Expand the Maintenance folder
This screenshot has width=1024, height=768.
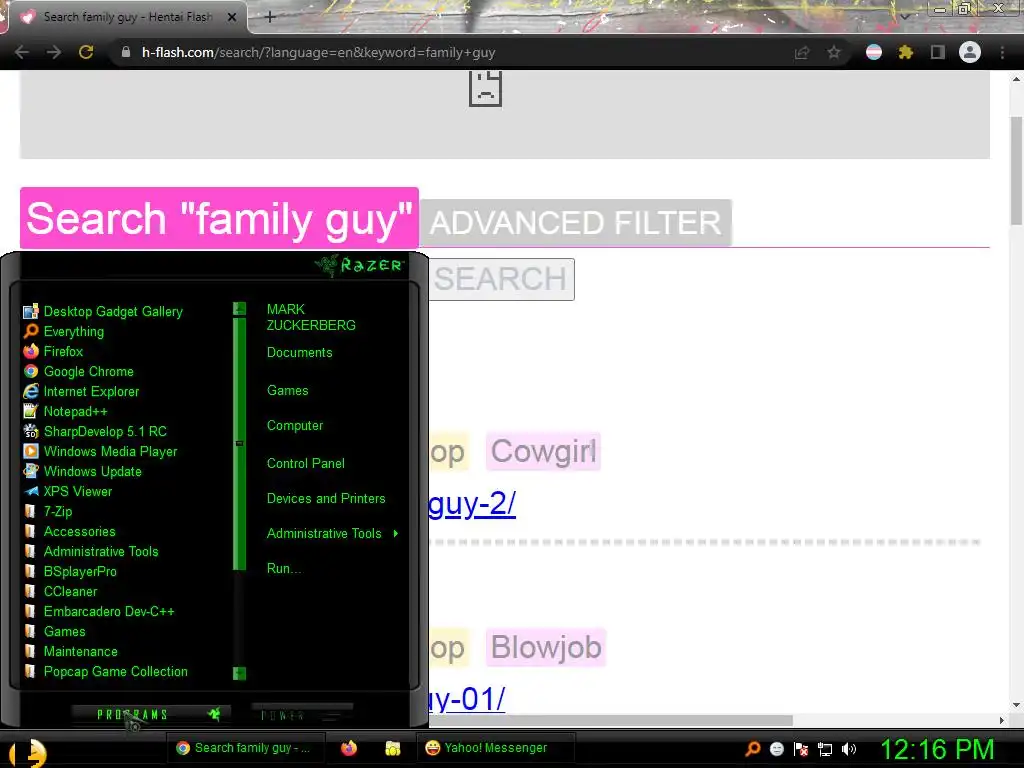[x=71, y=651]
